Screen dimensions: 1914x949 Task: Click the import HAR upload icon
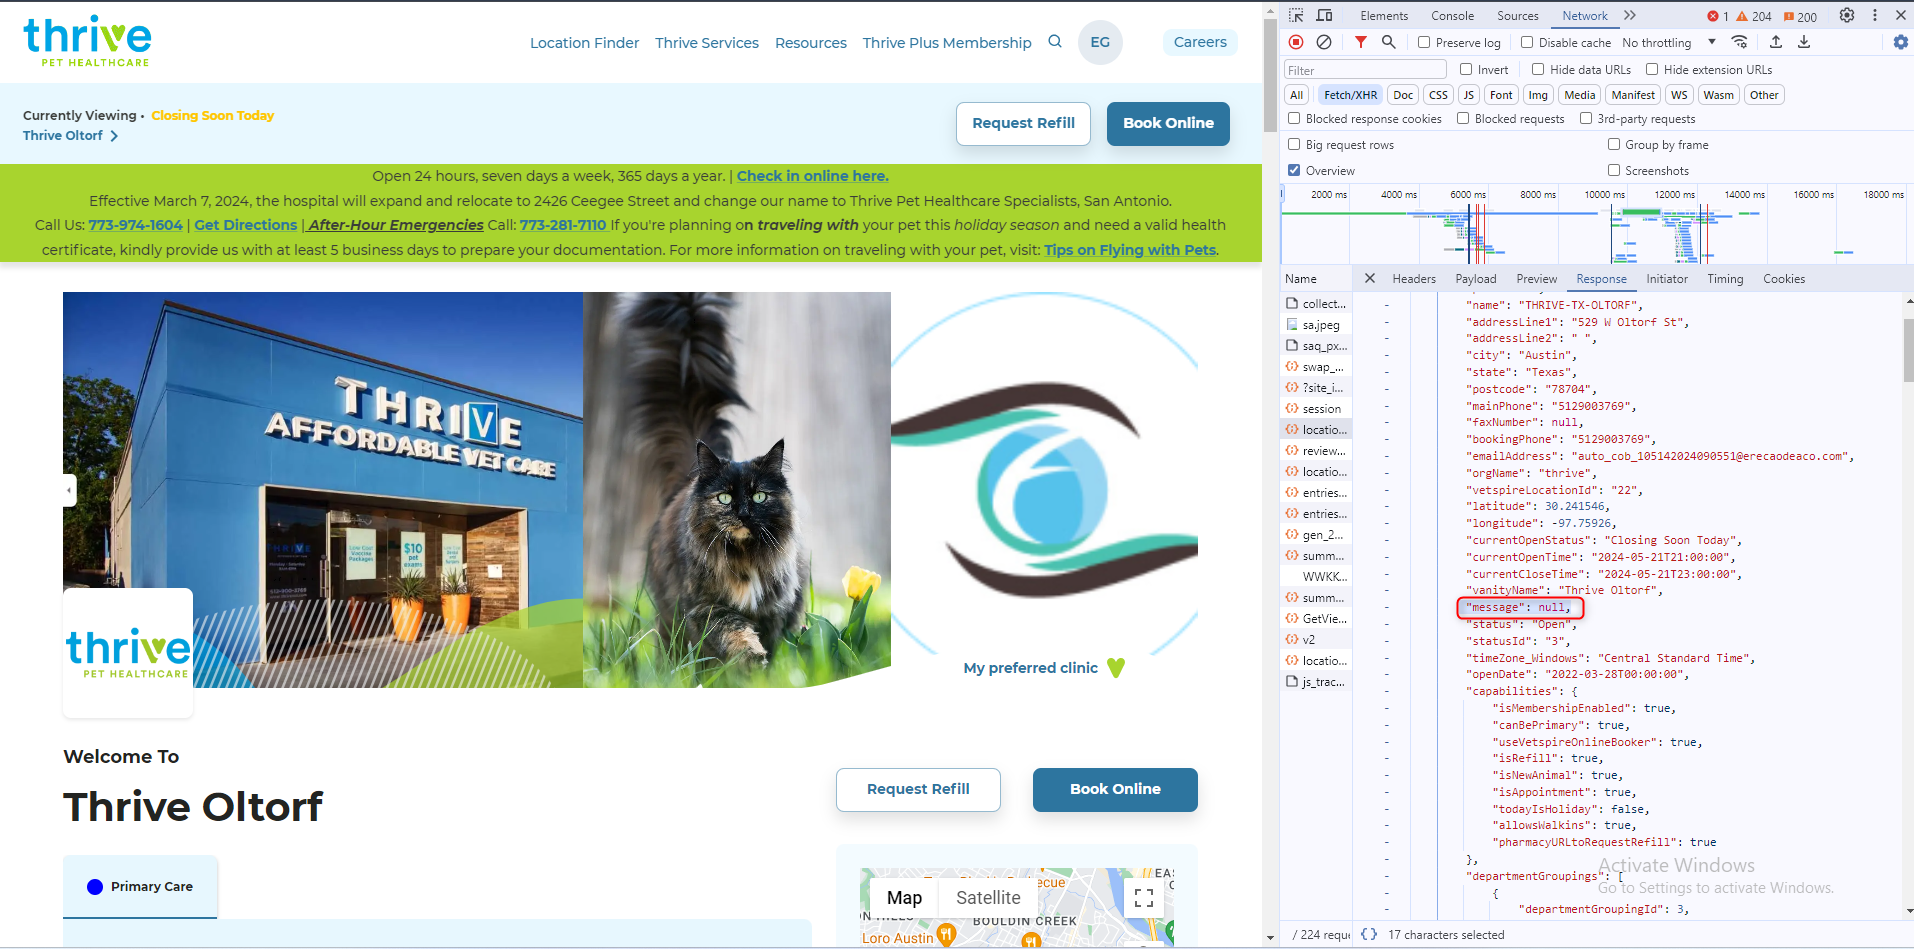(1776, 42)
